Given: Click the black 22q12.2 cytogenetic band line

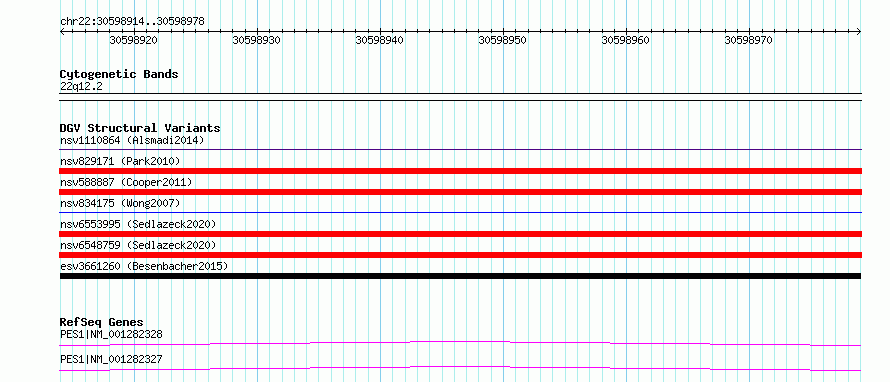Looking at the screenshot, I should click(460, 97).
